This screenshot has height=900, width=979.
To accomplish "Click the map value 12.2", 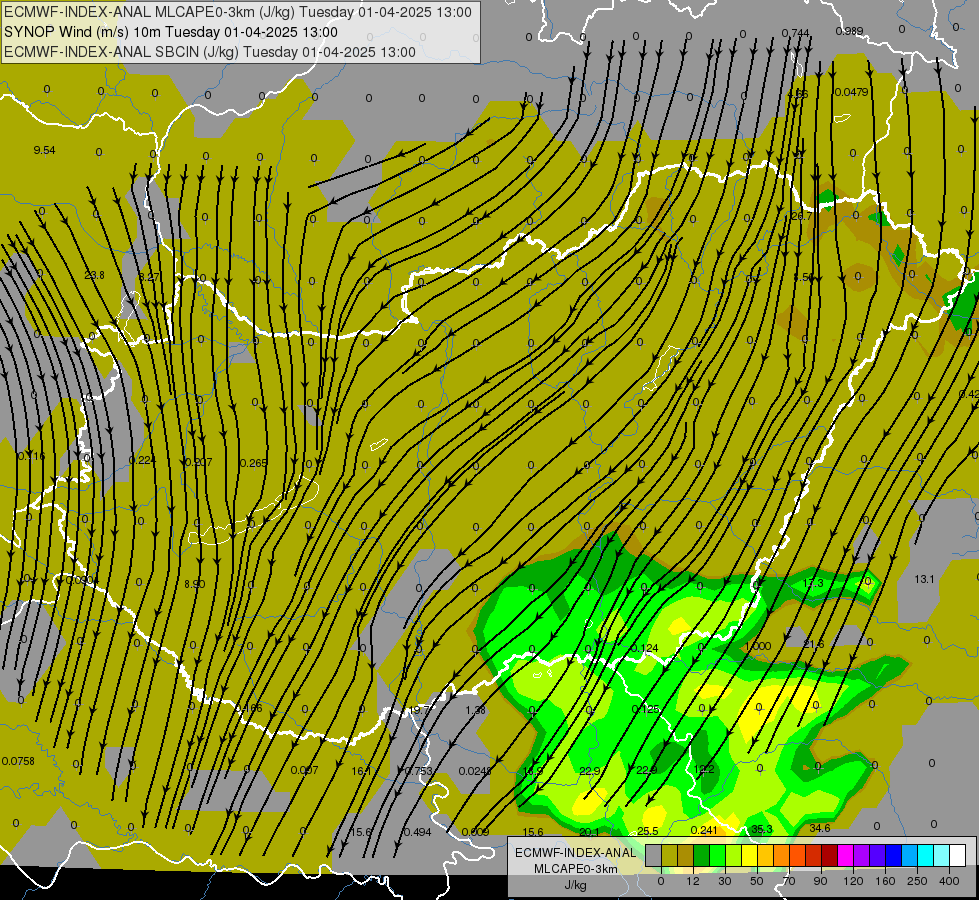I will pyautogui.click(x=704, y=769).
